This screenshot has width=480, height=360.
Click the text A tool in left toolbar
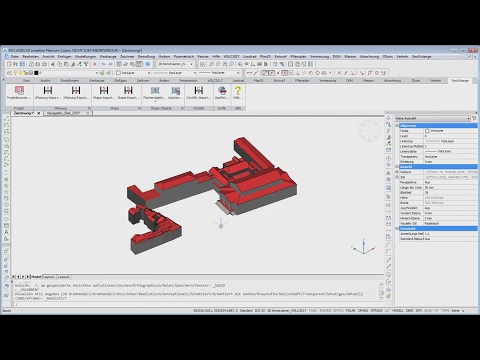point(6,232)
